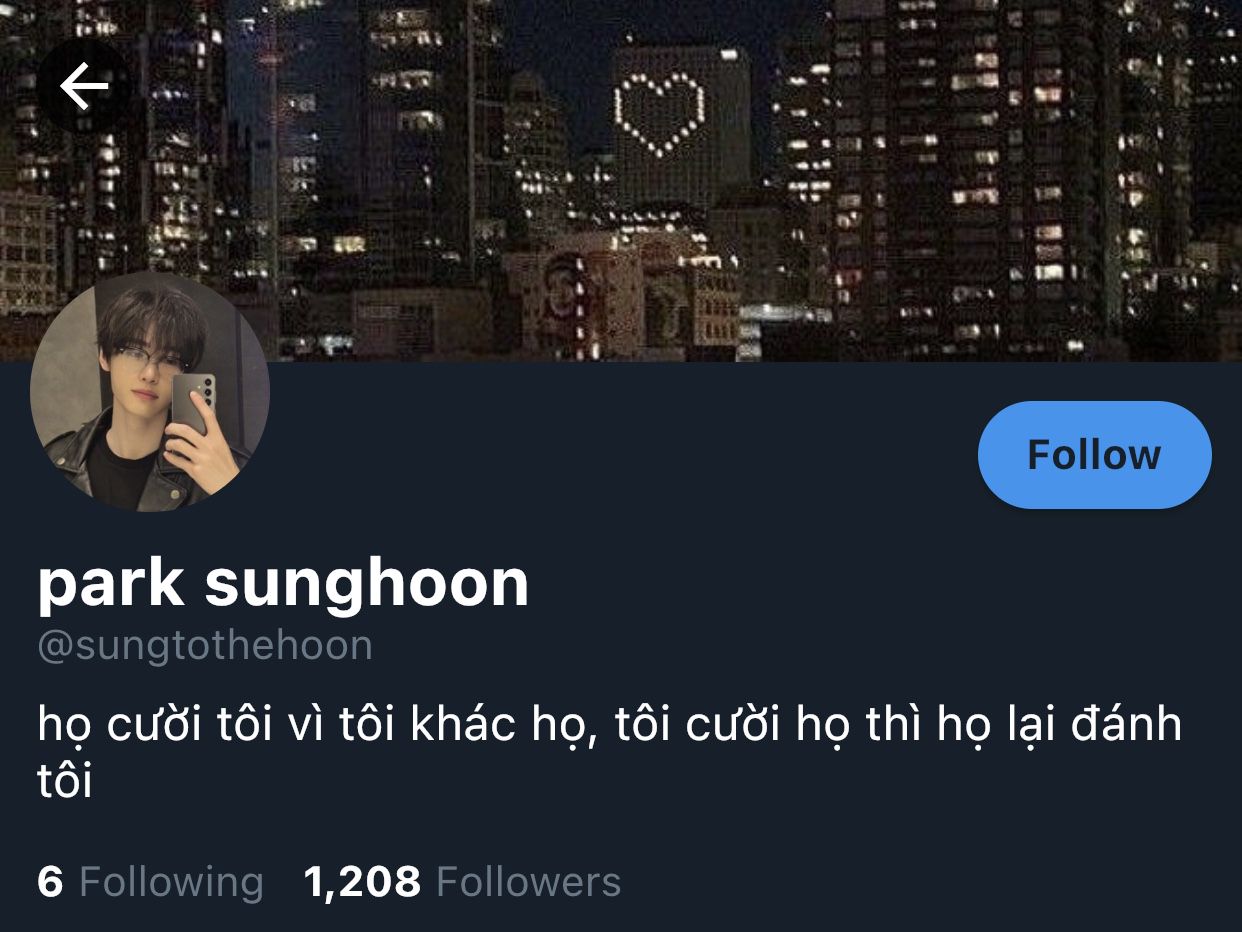1242x932 pixels.
Task: Follow park sunghoon with the Follow button
Action: tap(1094, 455)
